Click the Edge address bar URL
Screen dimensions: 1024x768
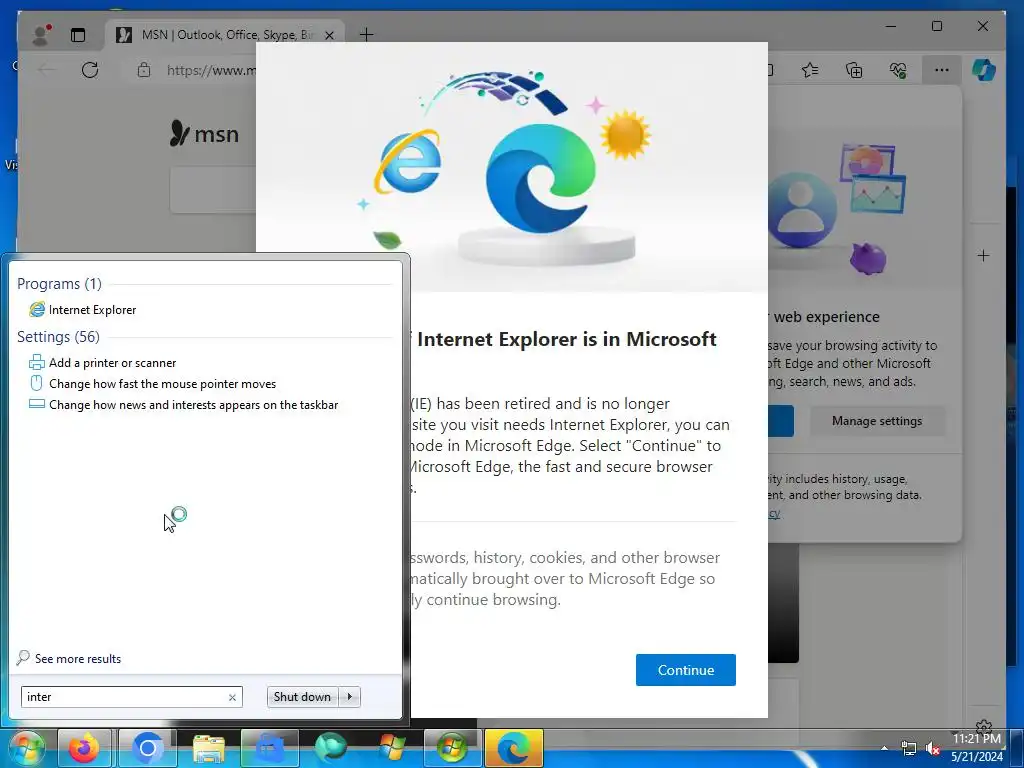(211, 71)
